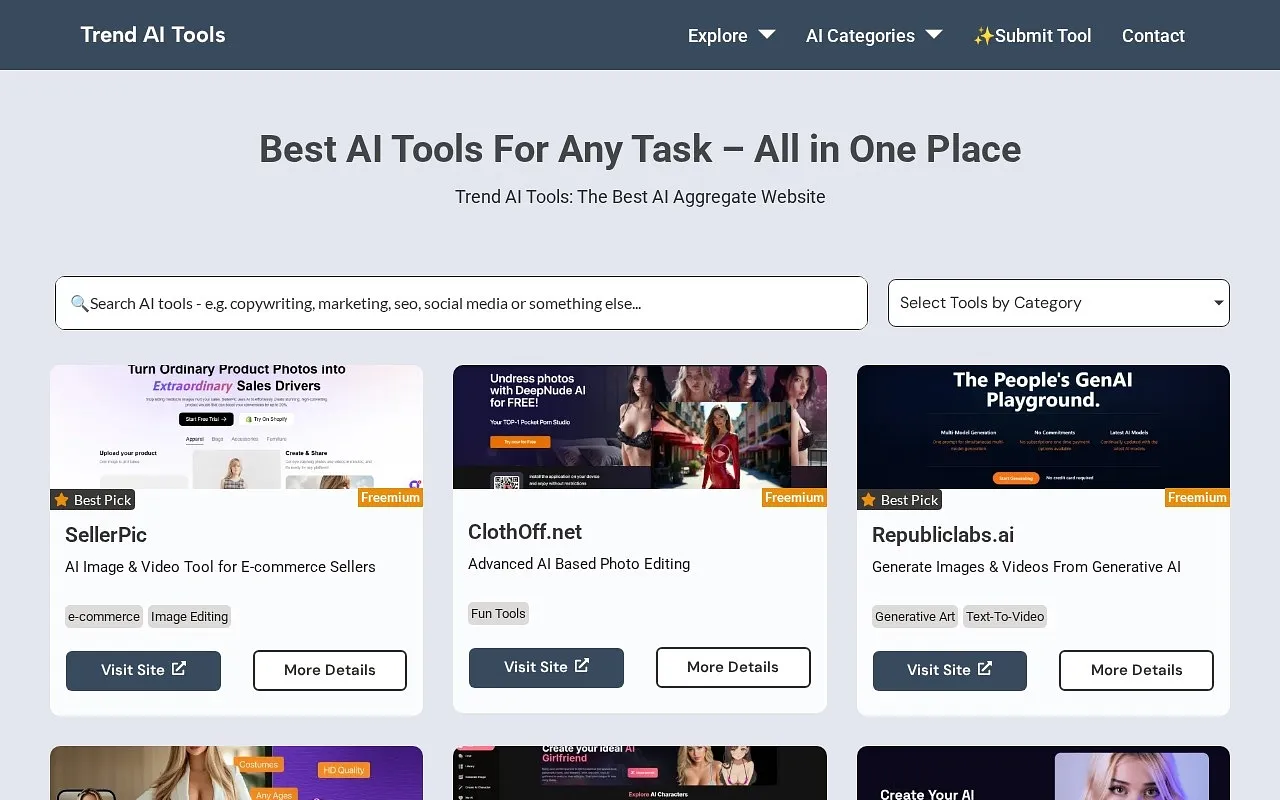Viewport: 1280px width, 800px height.
Task: Open second-row thumbnail Create Your AI
Action: pyautogui.click(x=1043, y=773)
